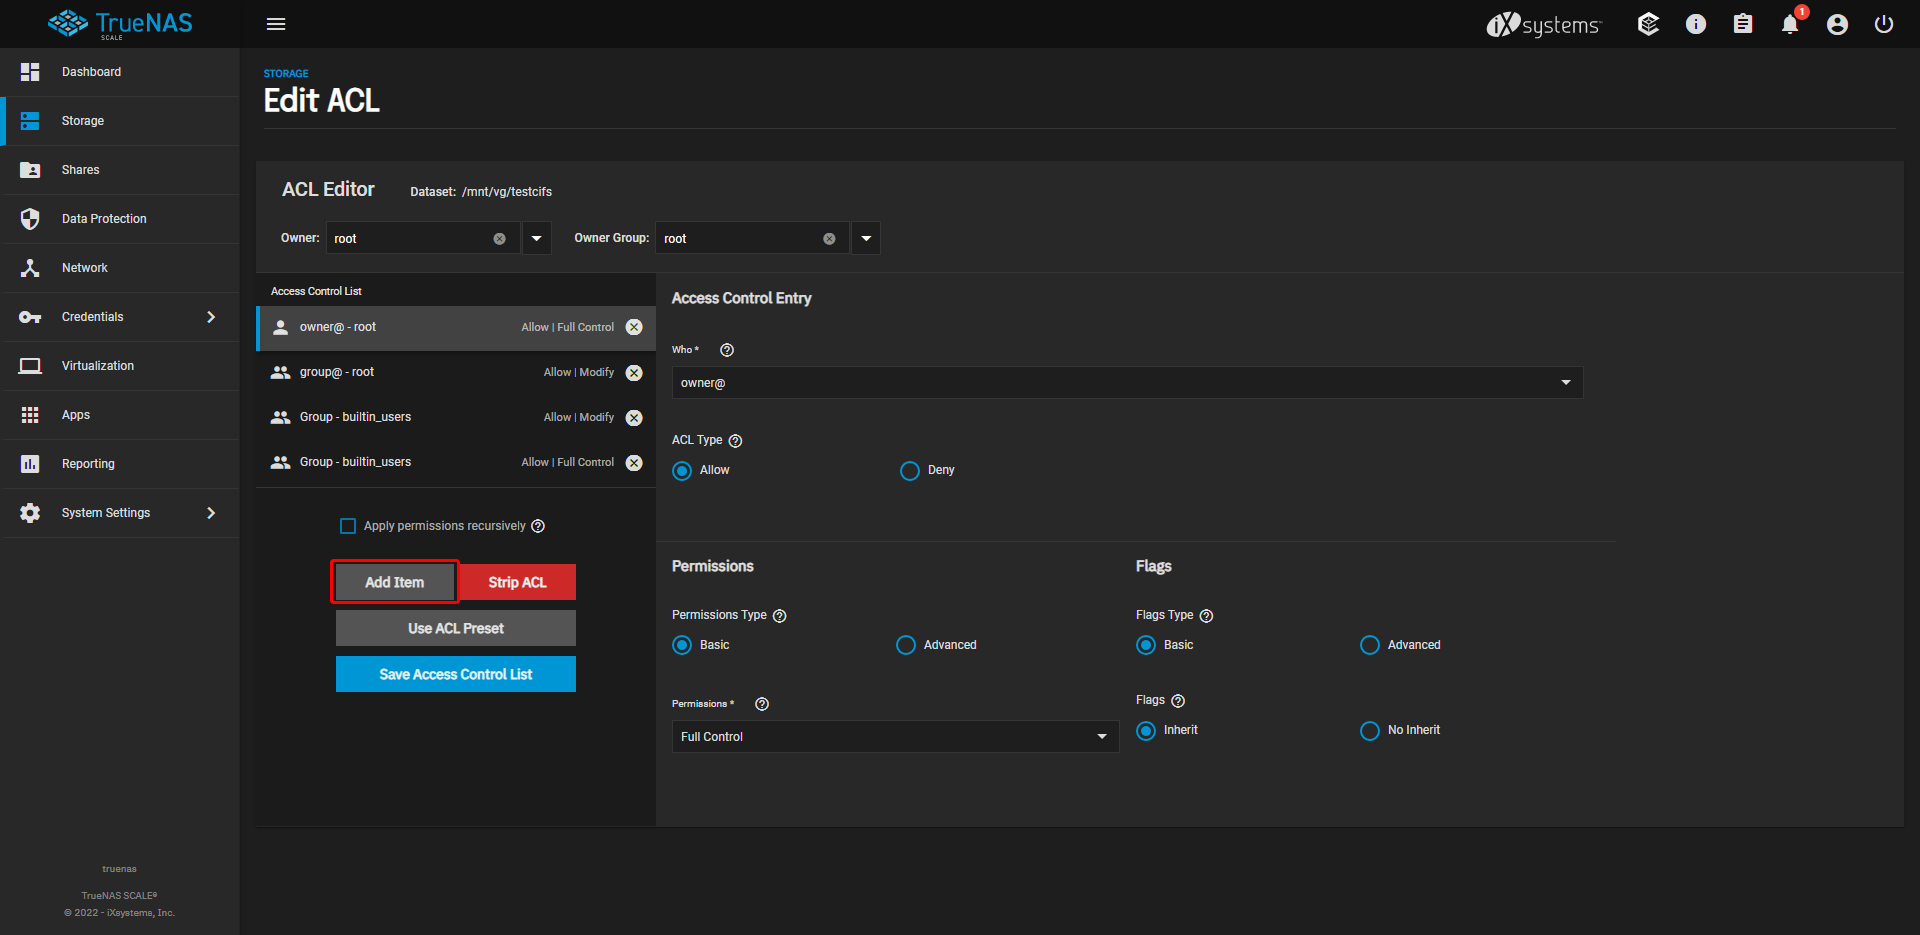Select Basic permissions type
Viewport: 1920px width, 935px height.
(682, 645)
